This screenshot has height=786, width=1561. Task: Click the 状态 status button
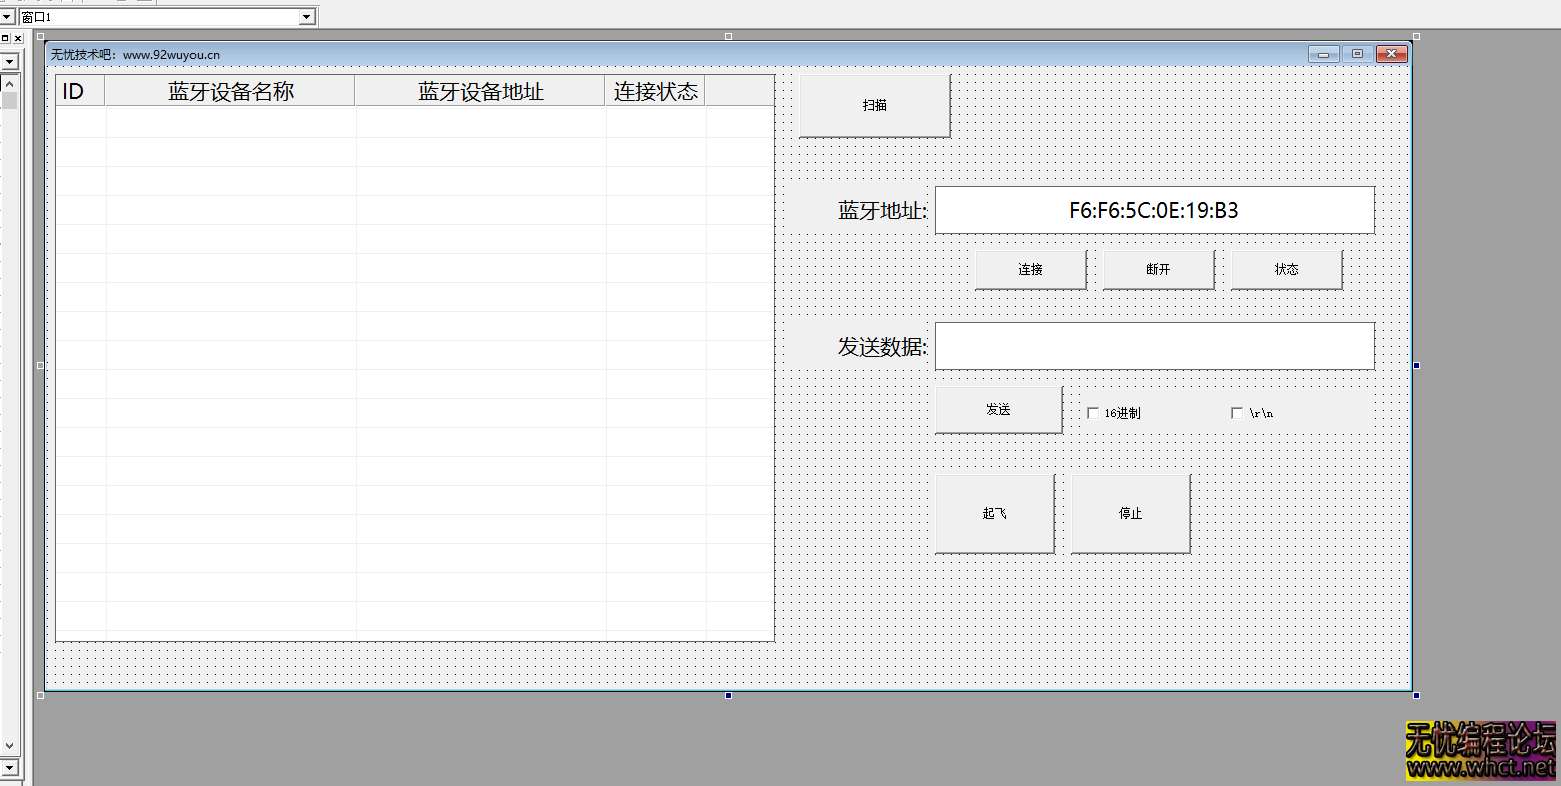point(1285,268)
